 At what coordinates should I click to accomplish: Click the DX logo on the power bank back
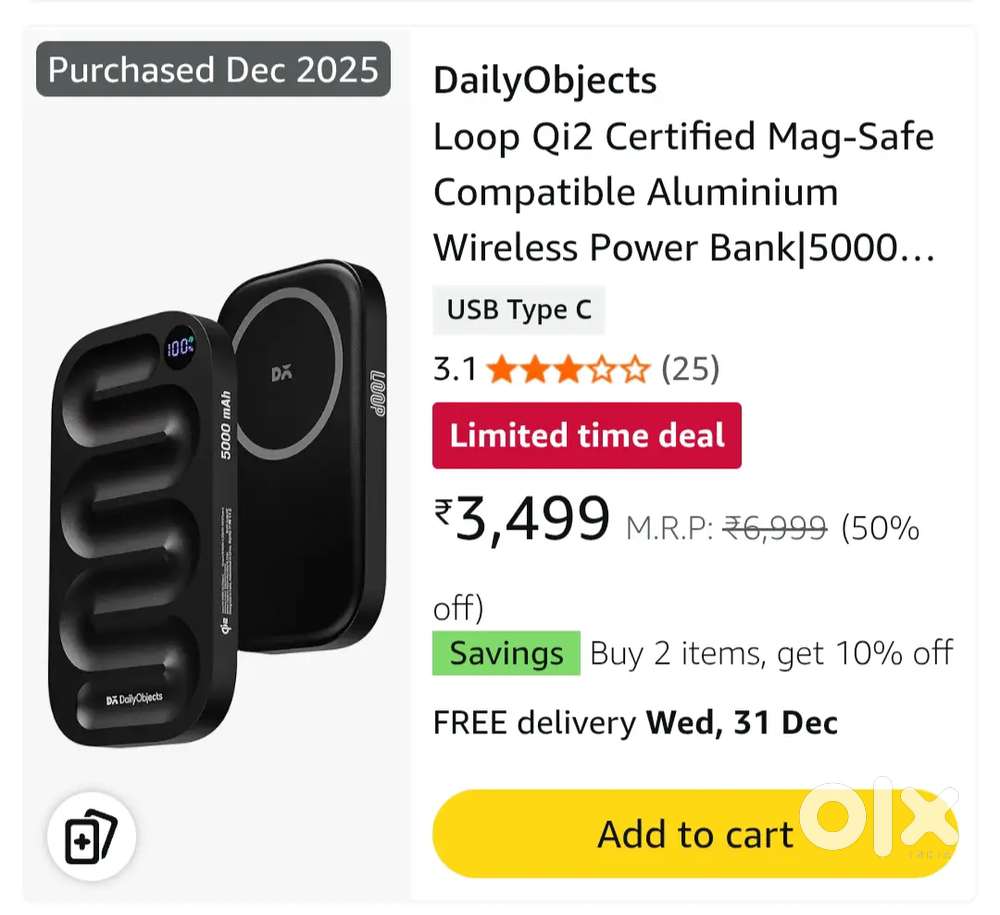tap(281, 374)
